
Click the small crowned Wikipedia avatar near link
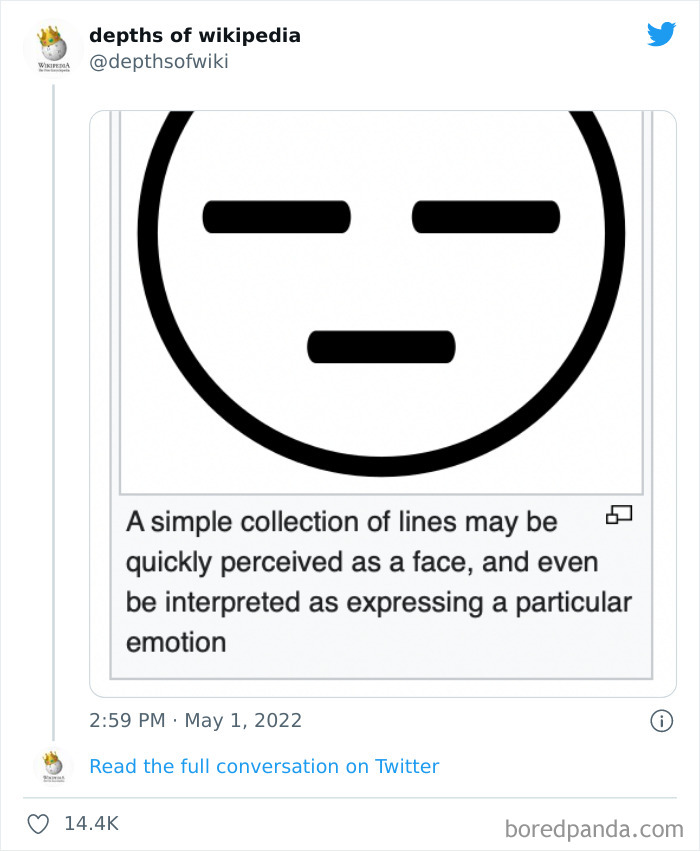[x=53, y=766]
